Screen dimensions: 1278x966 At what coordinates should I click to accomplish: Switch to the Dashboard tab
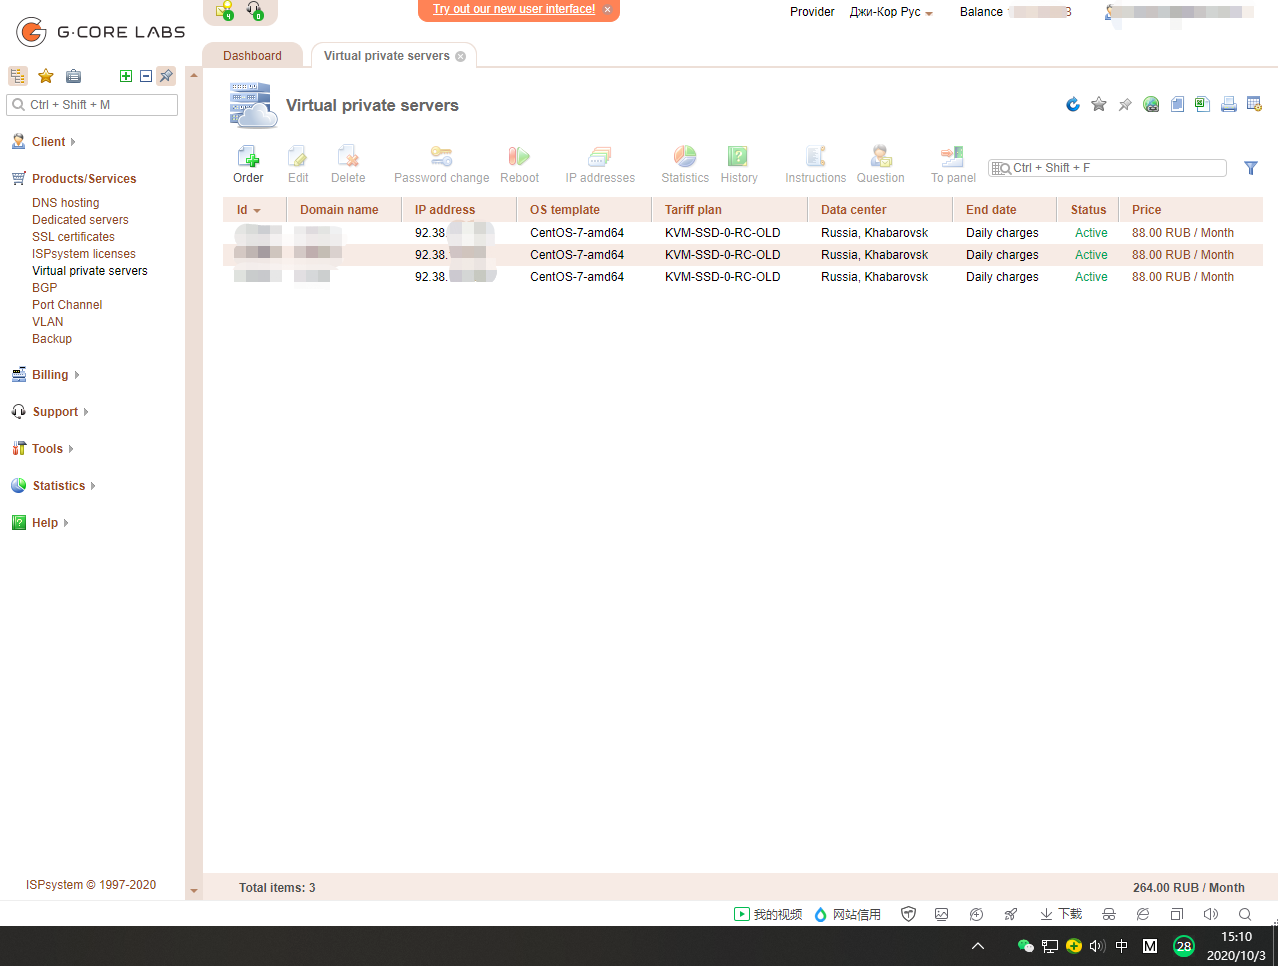(x=252, y=56)
